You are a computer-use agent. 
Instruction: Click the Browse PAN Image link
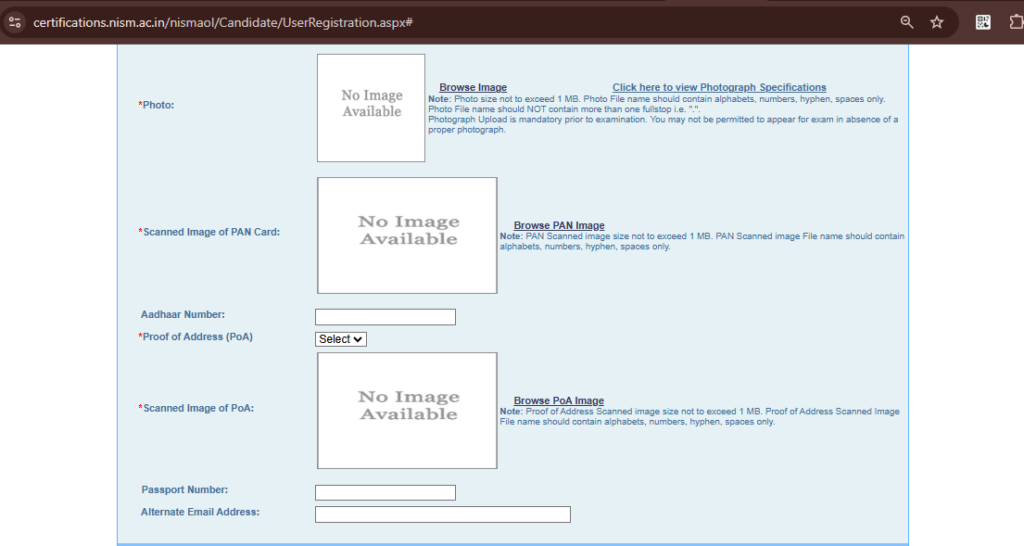pyautogui.click(x=559, y=225)
